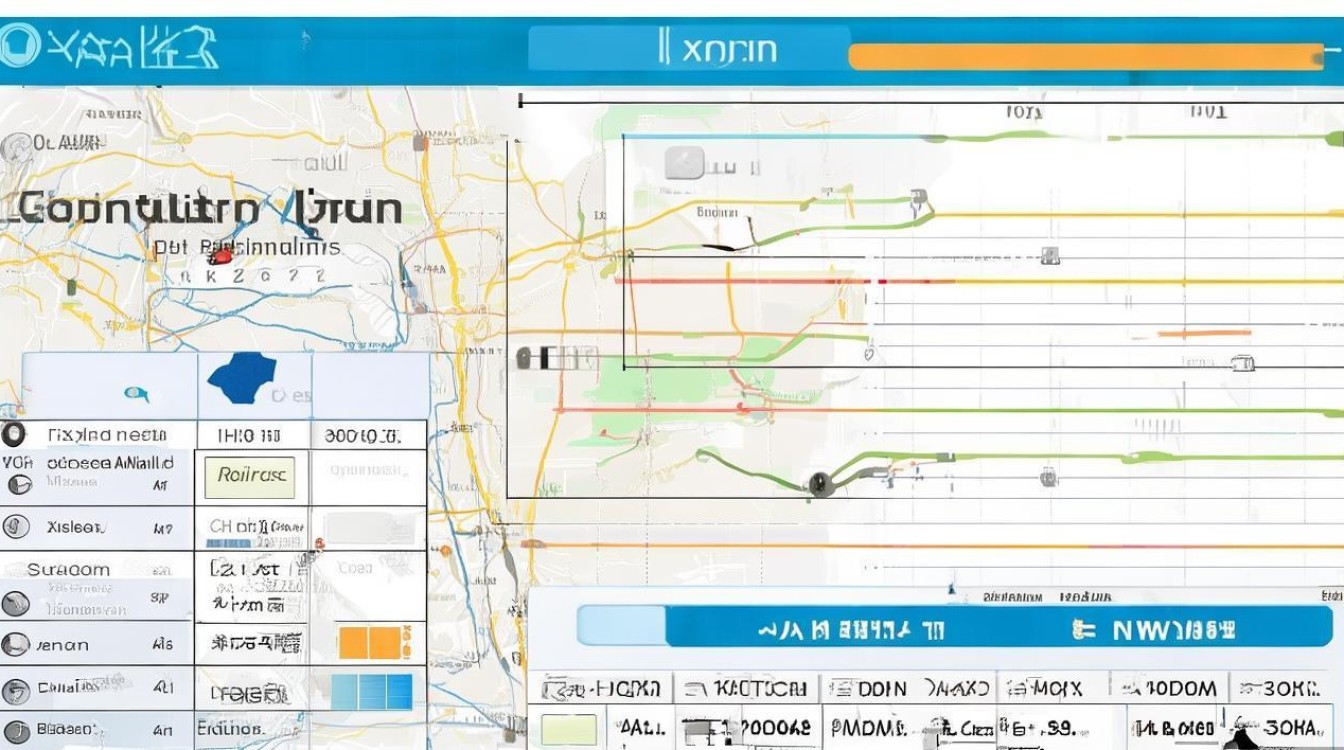This screenshot has height=750, width=1344.
Task: Toggle the round button in Chai row
Action: click(x=15, y=689)
